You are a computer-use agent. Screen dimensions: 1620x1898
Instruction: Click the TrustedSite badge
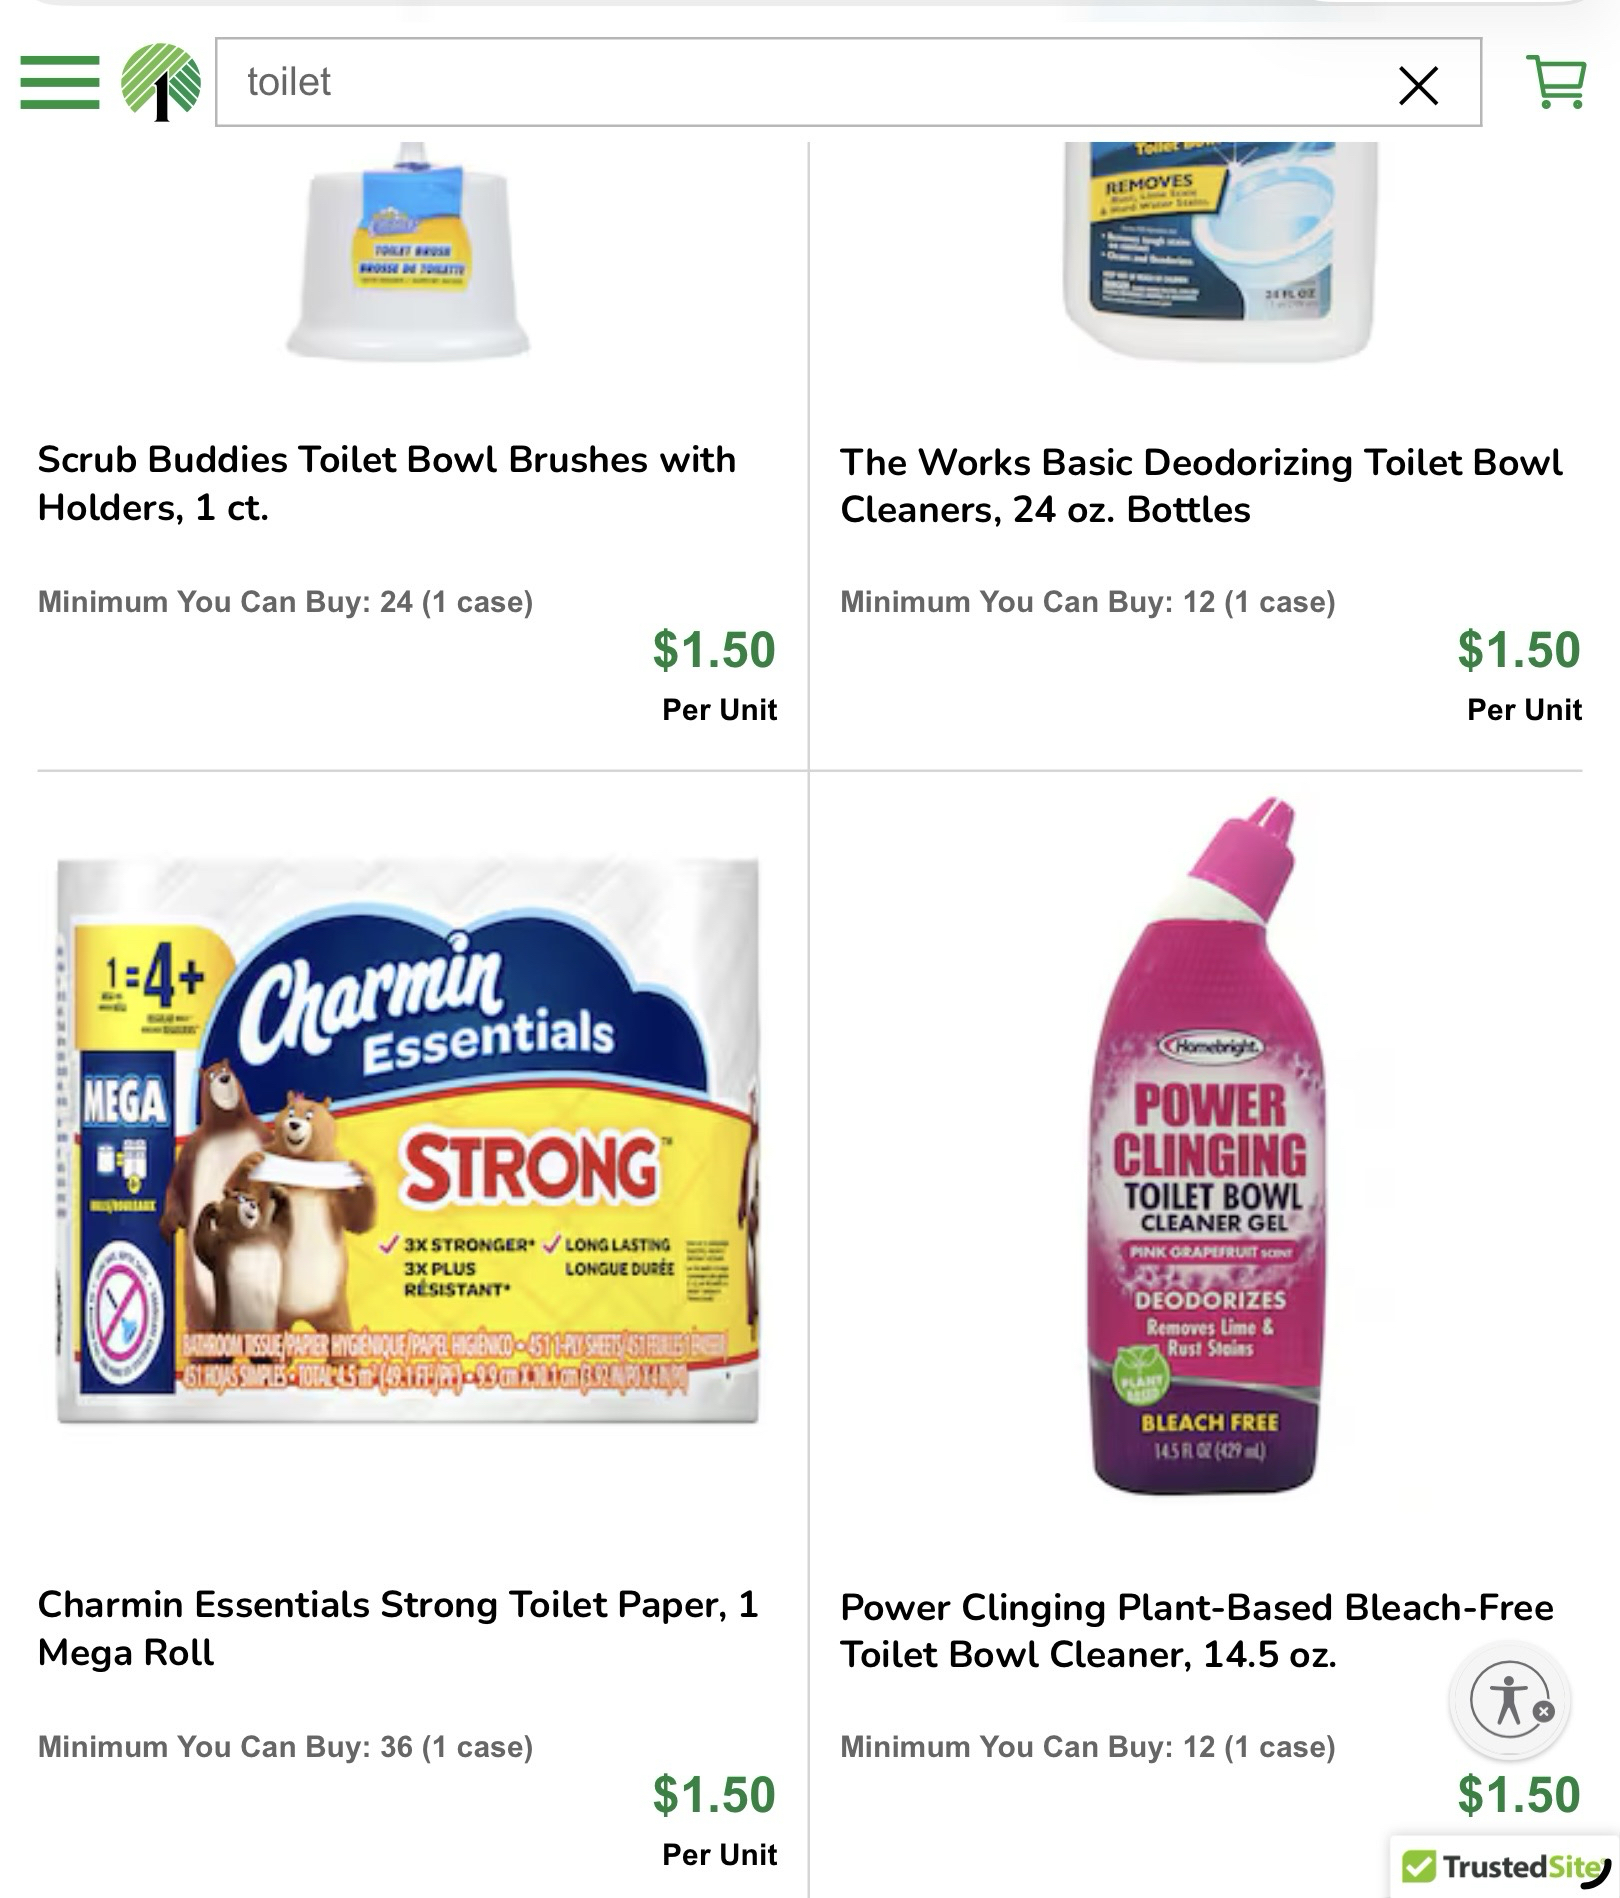(x=1506, y=1866)
